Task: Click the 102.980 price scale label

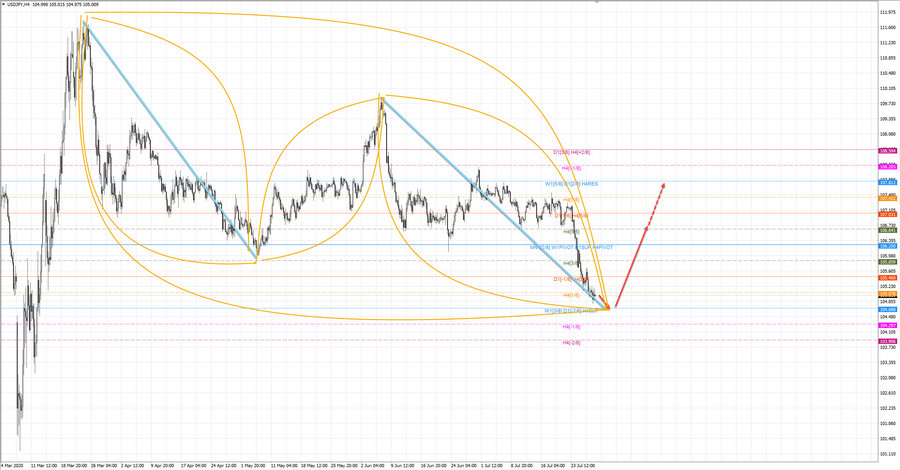Action: point(888,378)
